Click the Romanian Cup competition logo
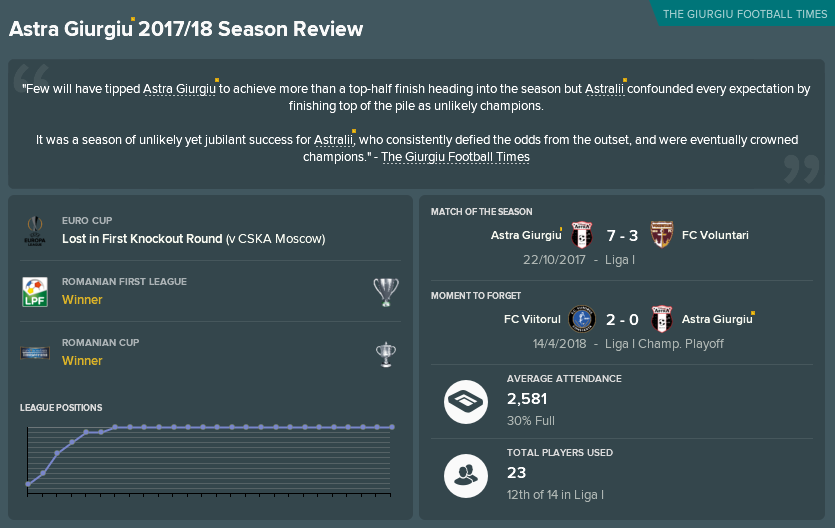This screenshot has height=528, width=835. [35, 352]
